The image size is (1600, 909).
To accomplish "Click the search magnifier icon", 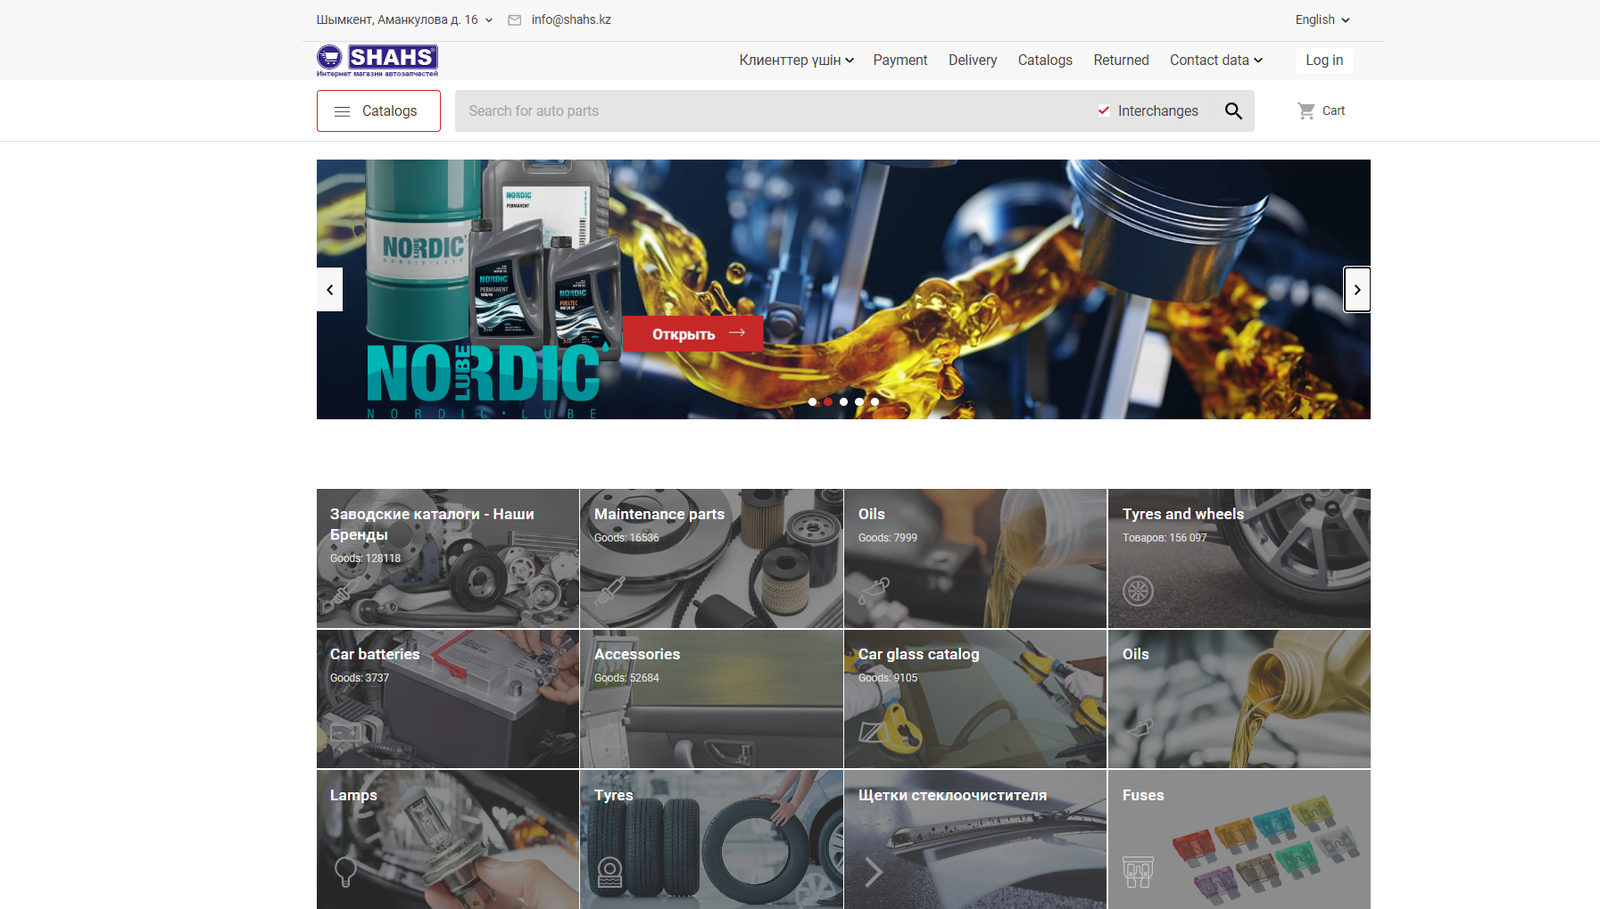I will [1233, 110].
